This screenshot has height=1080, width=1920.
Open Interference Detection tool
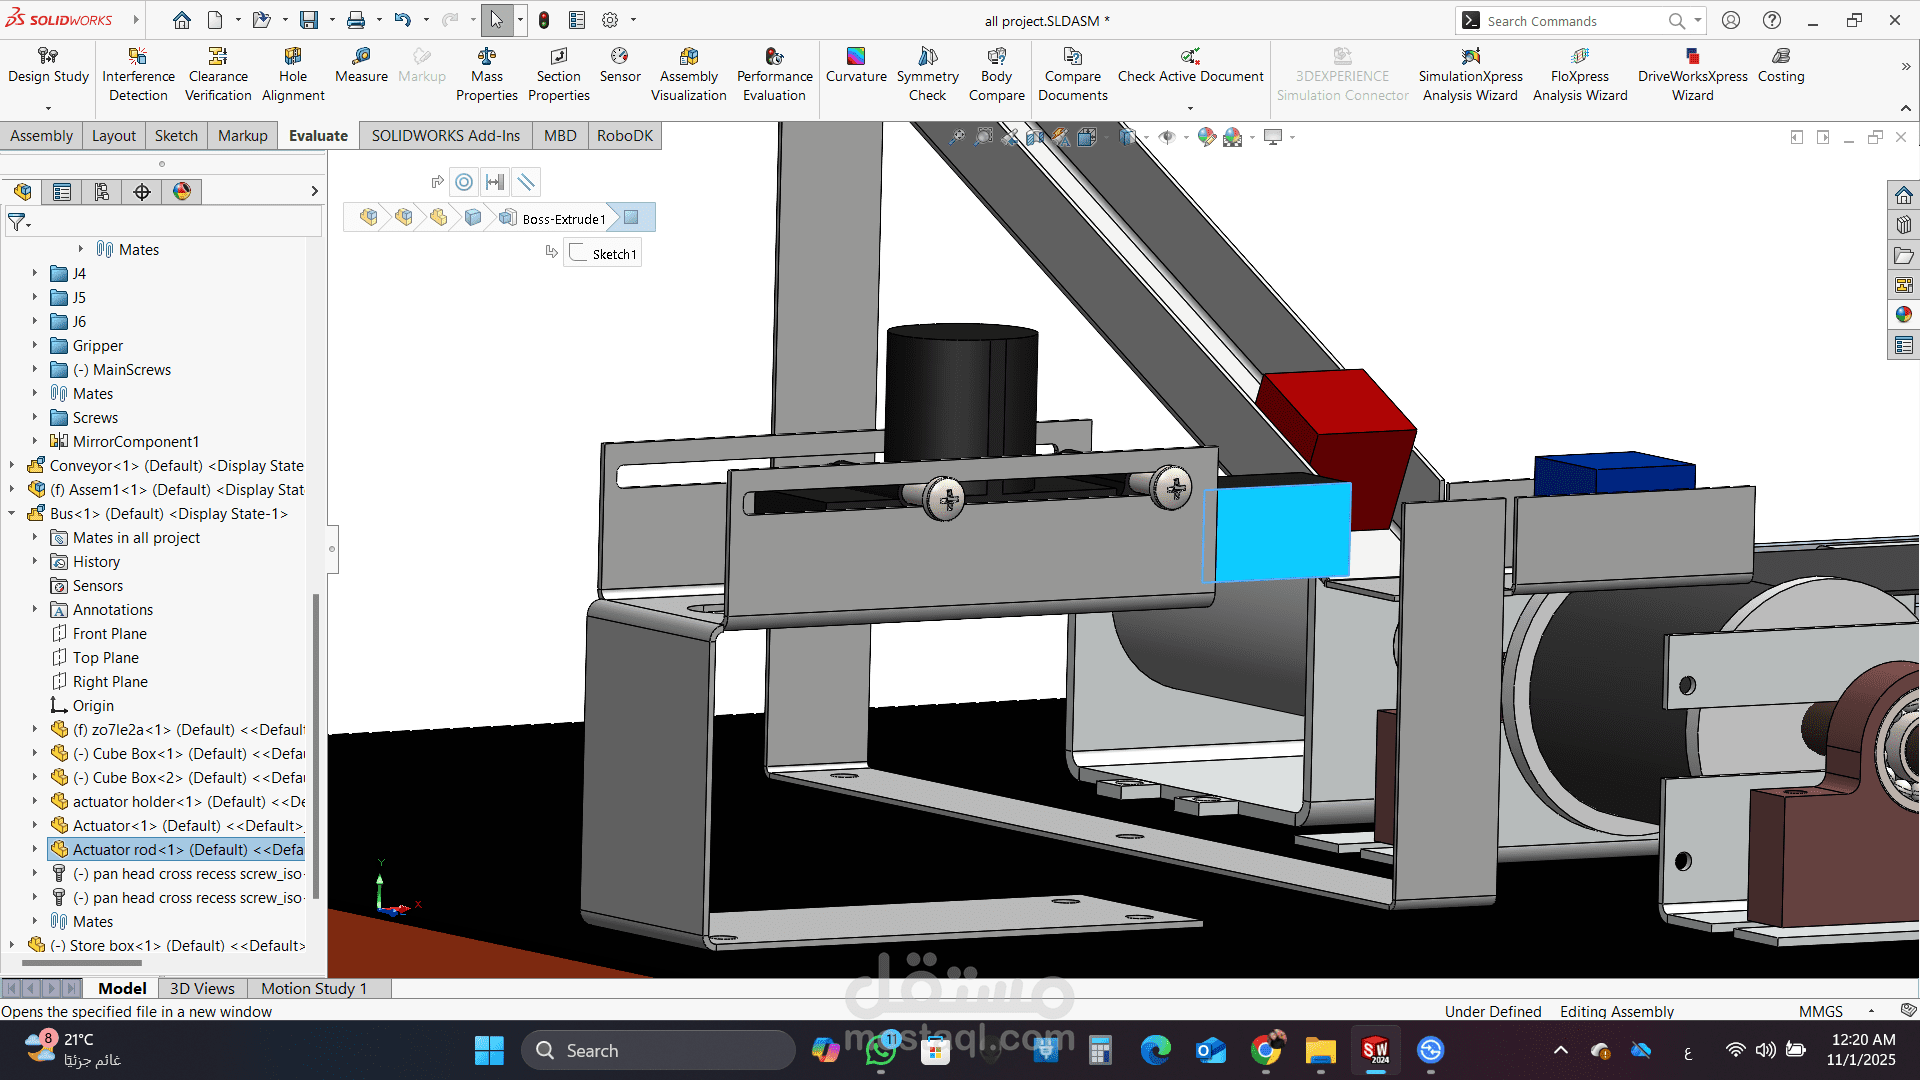[x=138, y=74]
